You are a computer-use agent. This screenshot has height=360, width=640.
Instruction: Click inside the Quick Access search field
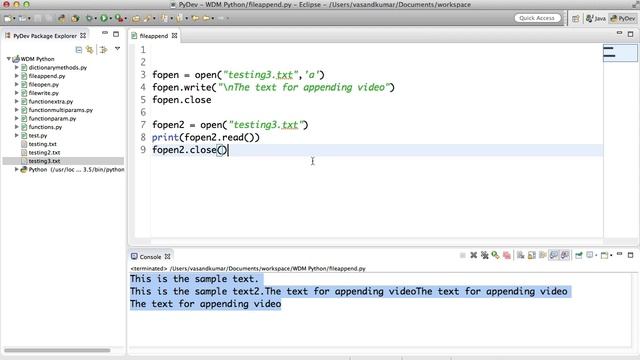pos(537,18)
